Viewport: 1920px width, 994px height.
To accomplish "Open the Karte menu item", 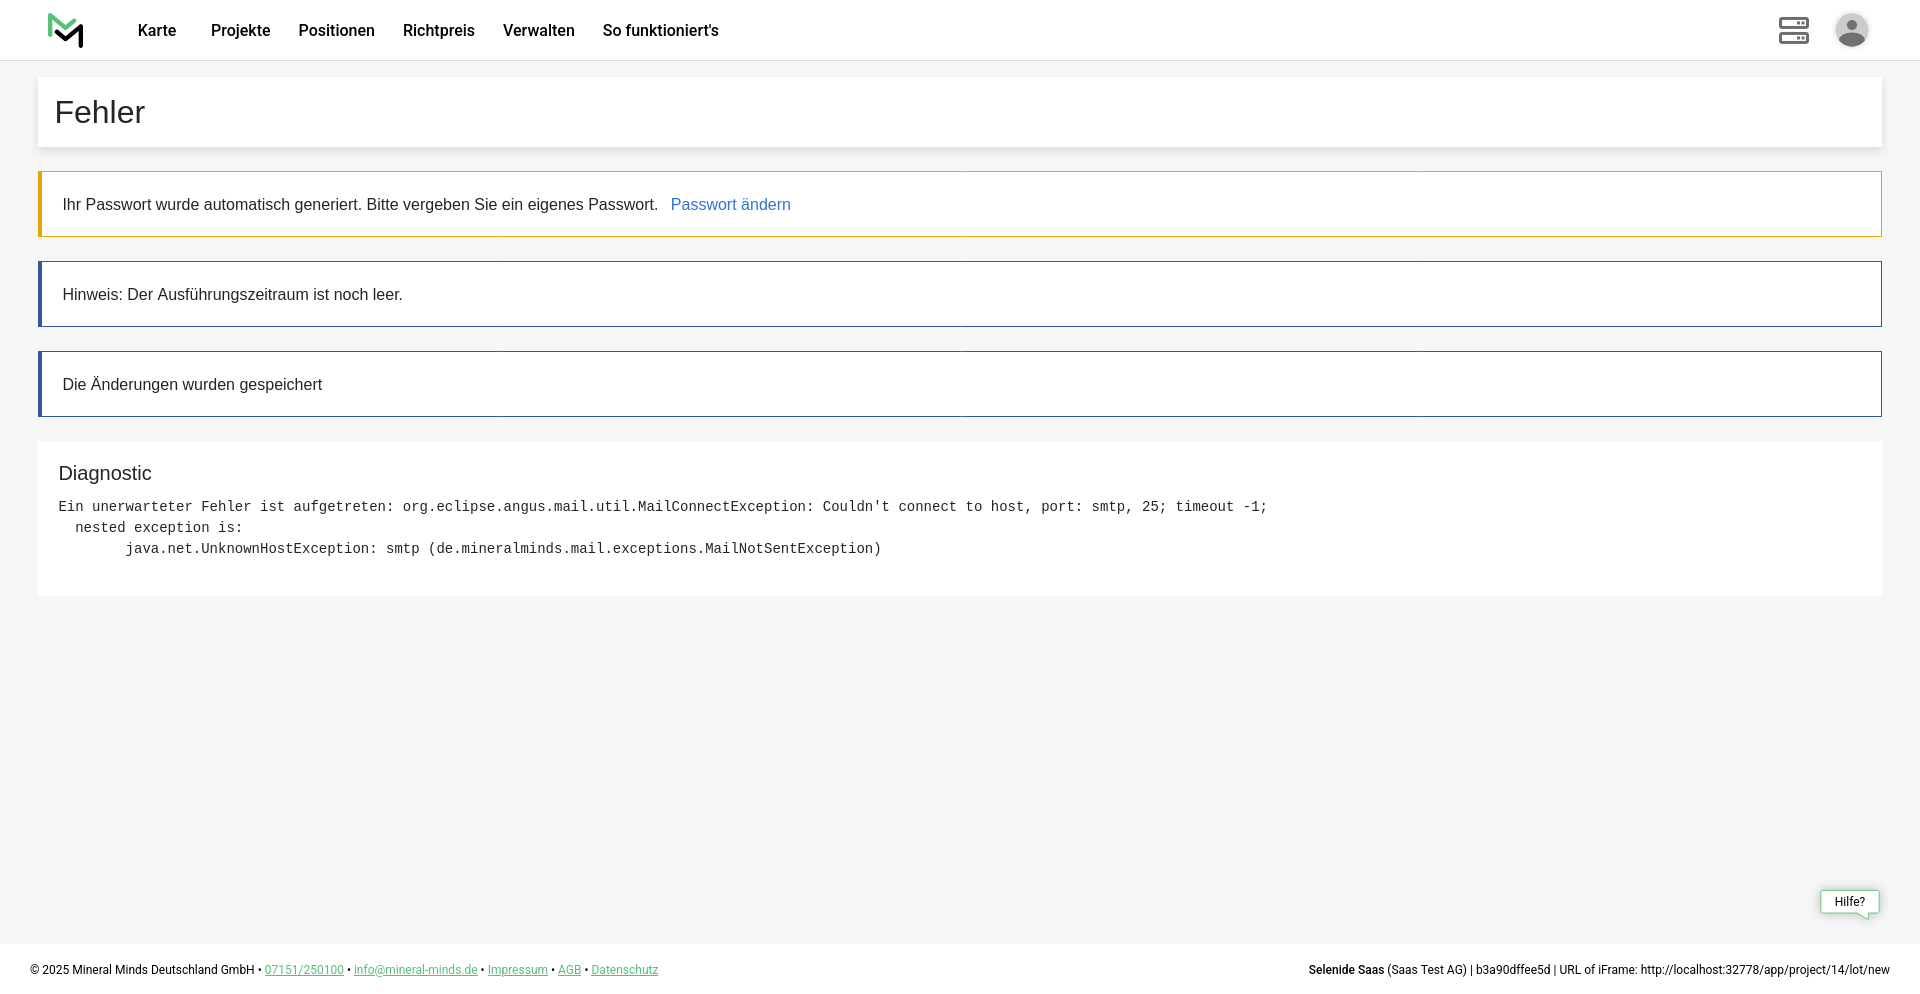I will [157, 31].
